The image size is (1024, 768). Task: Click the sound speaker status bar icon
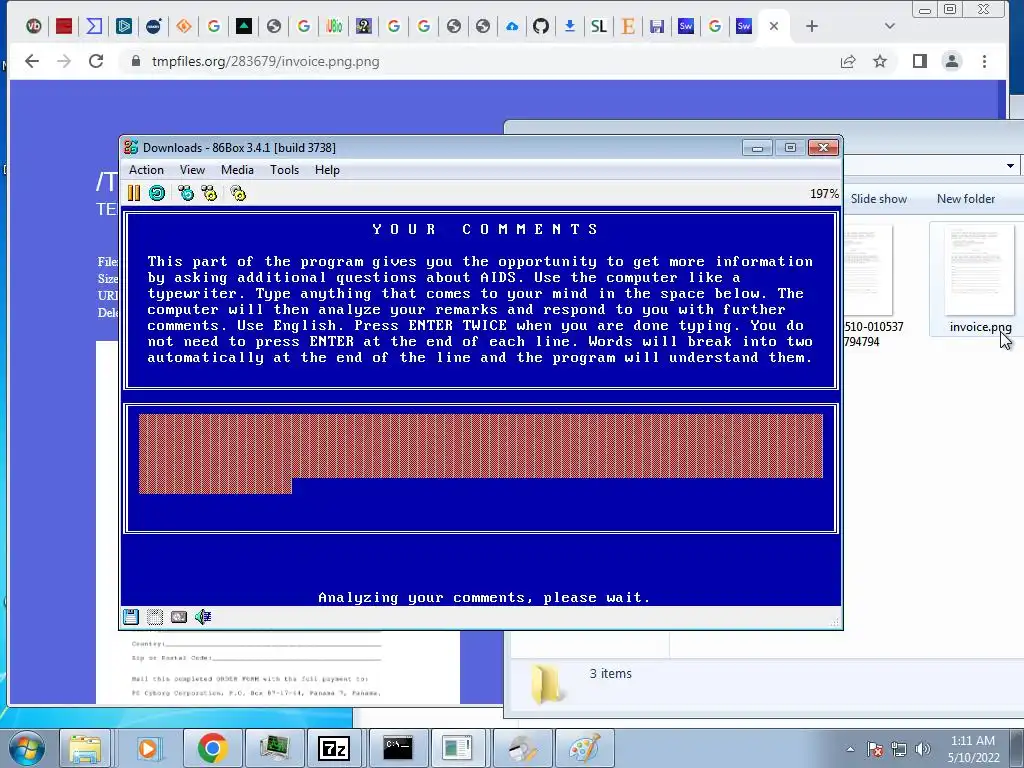(x=203, y=616)
